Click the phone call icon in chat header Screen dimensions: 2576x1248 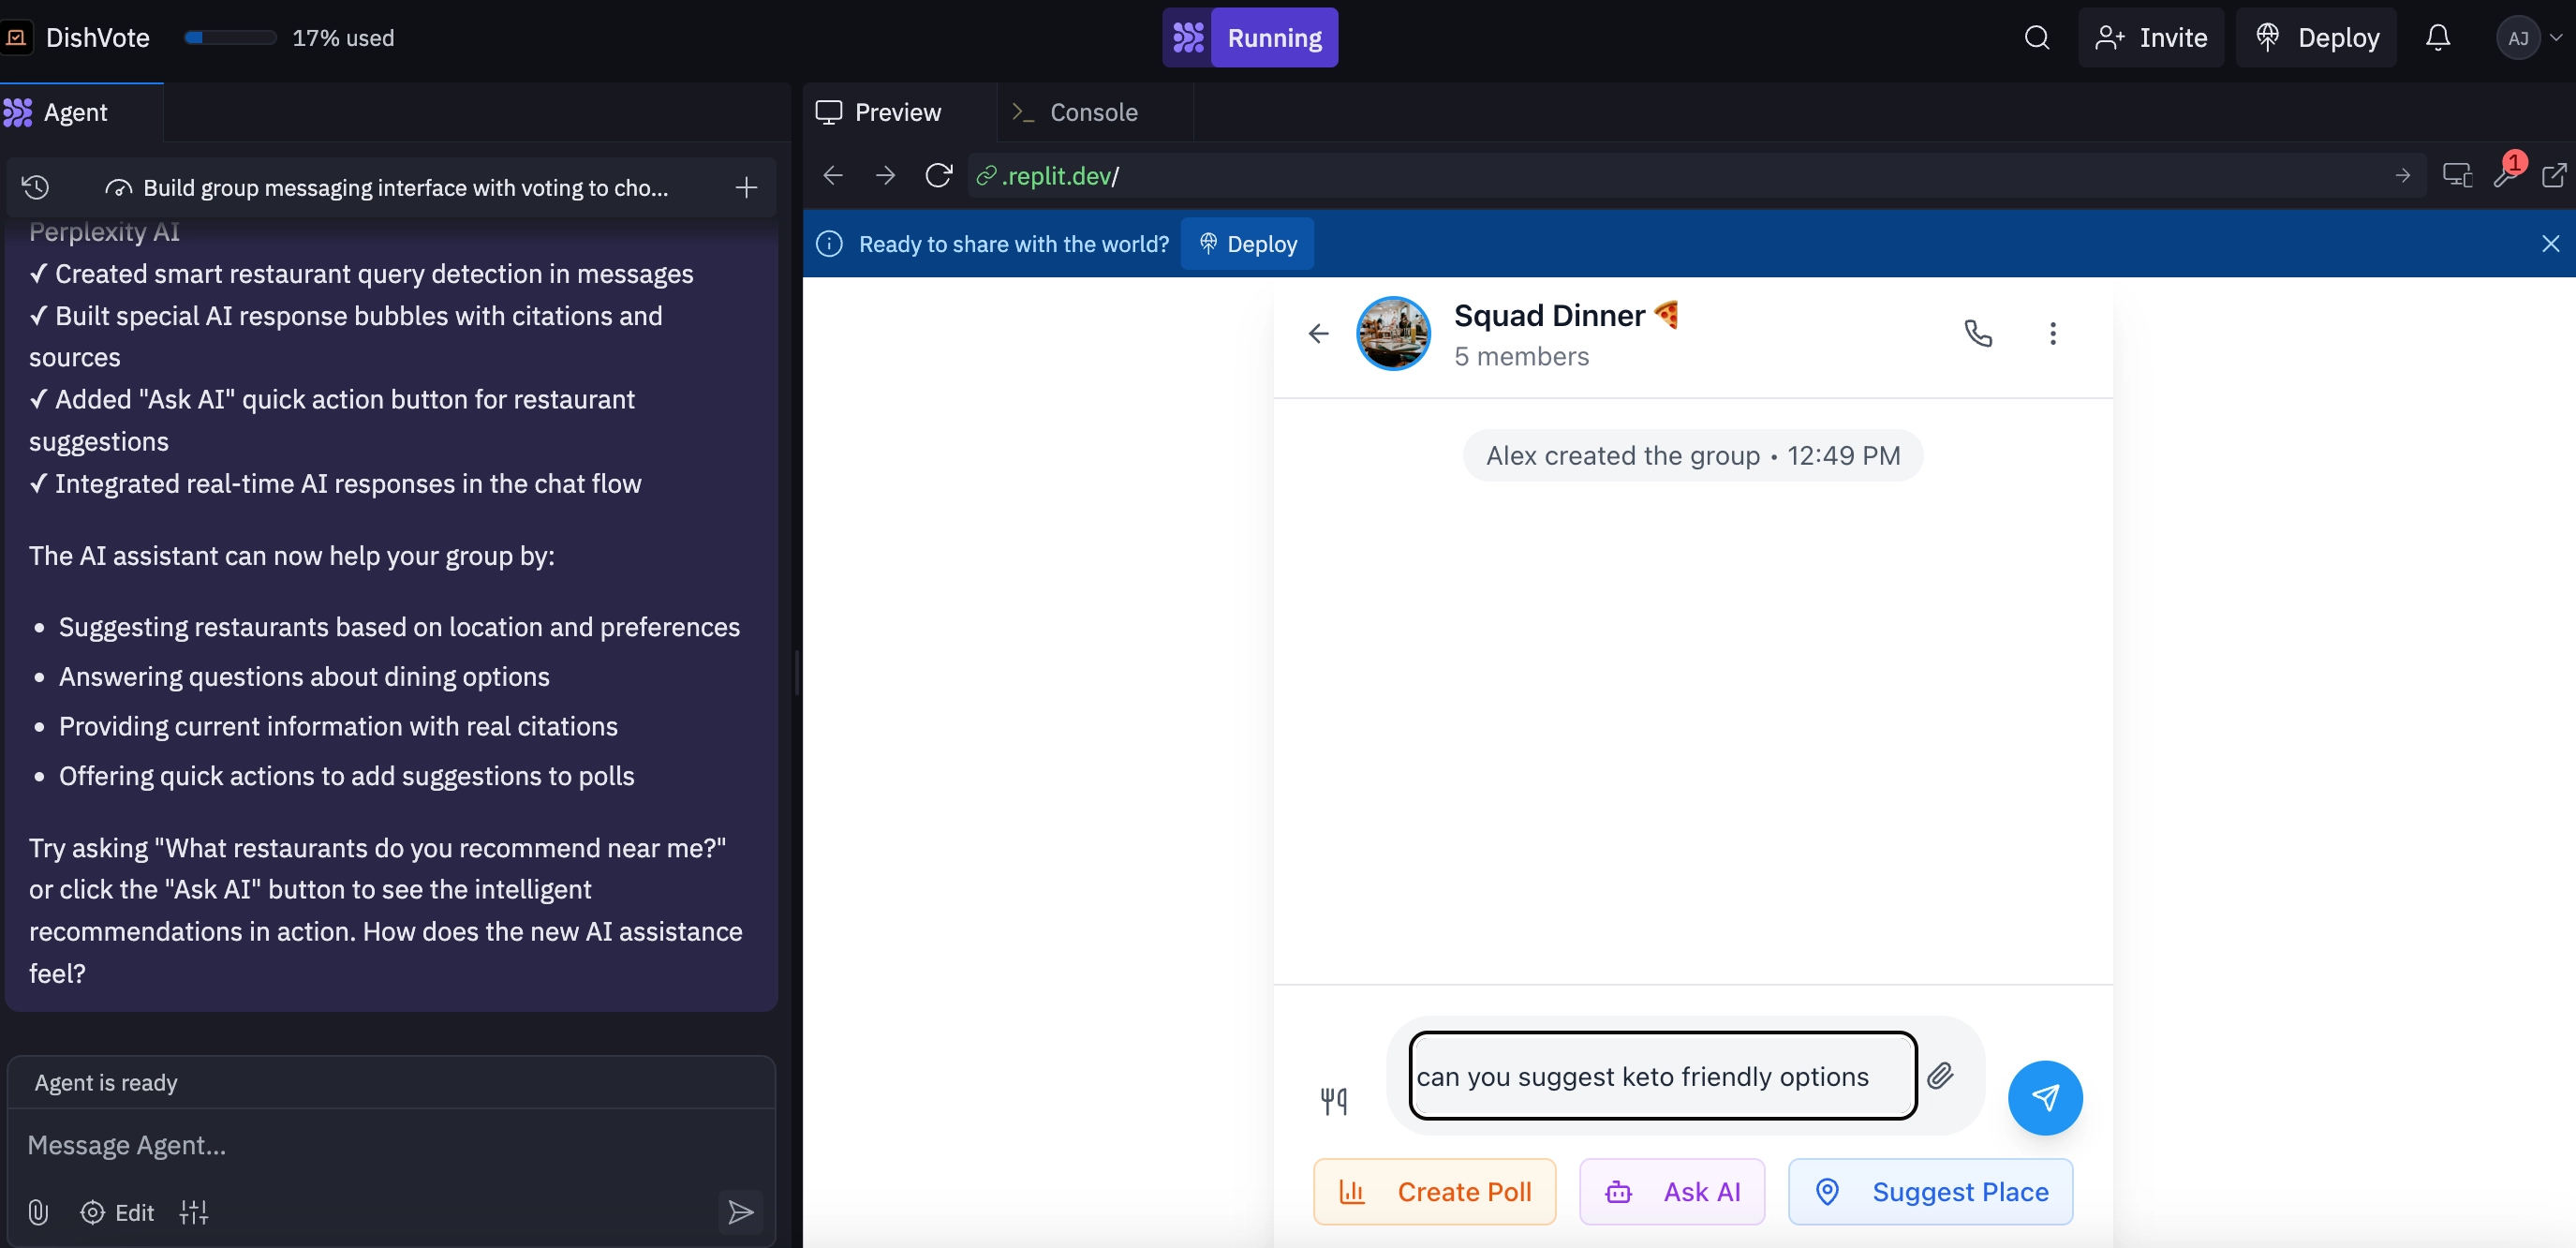tap(1977, 333)
